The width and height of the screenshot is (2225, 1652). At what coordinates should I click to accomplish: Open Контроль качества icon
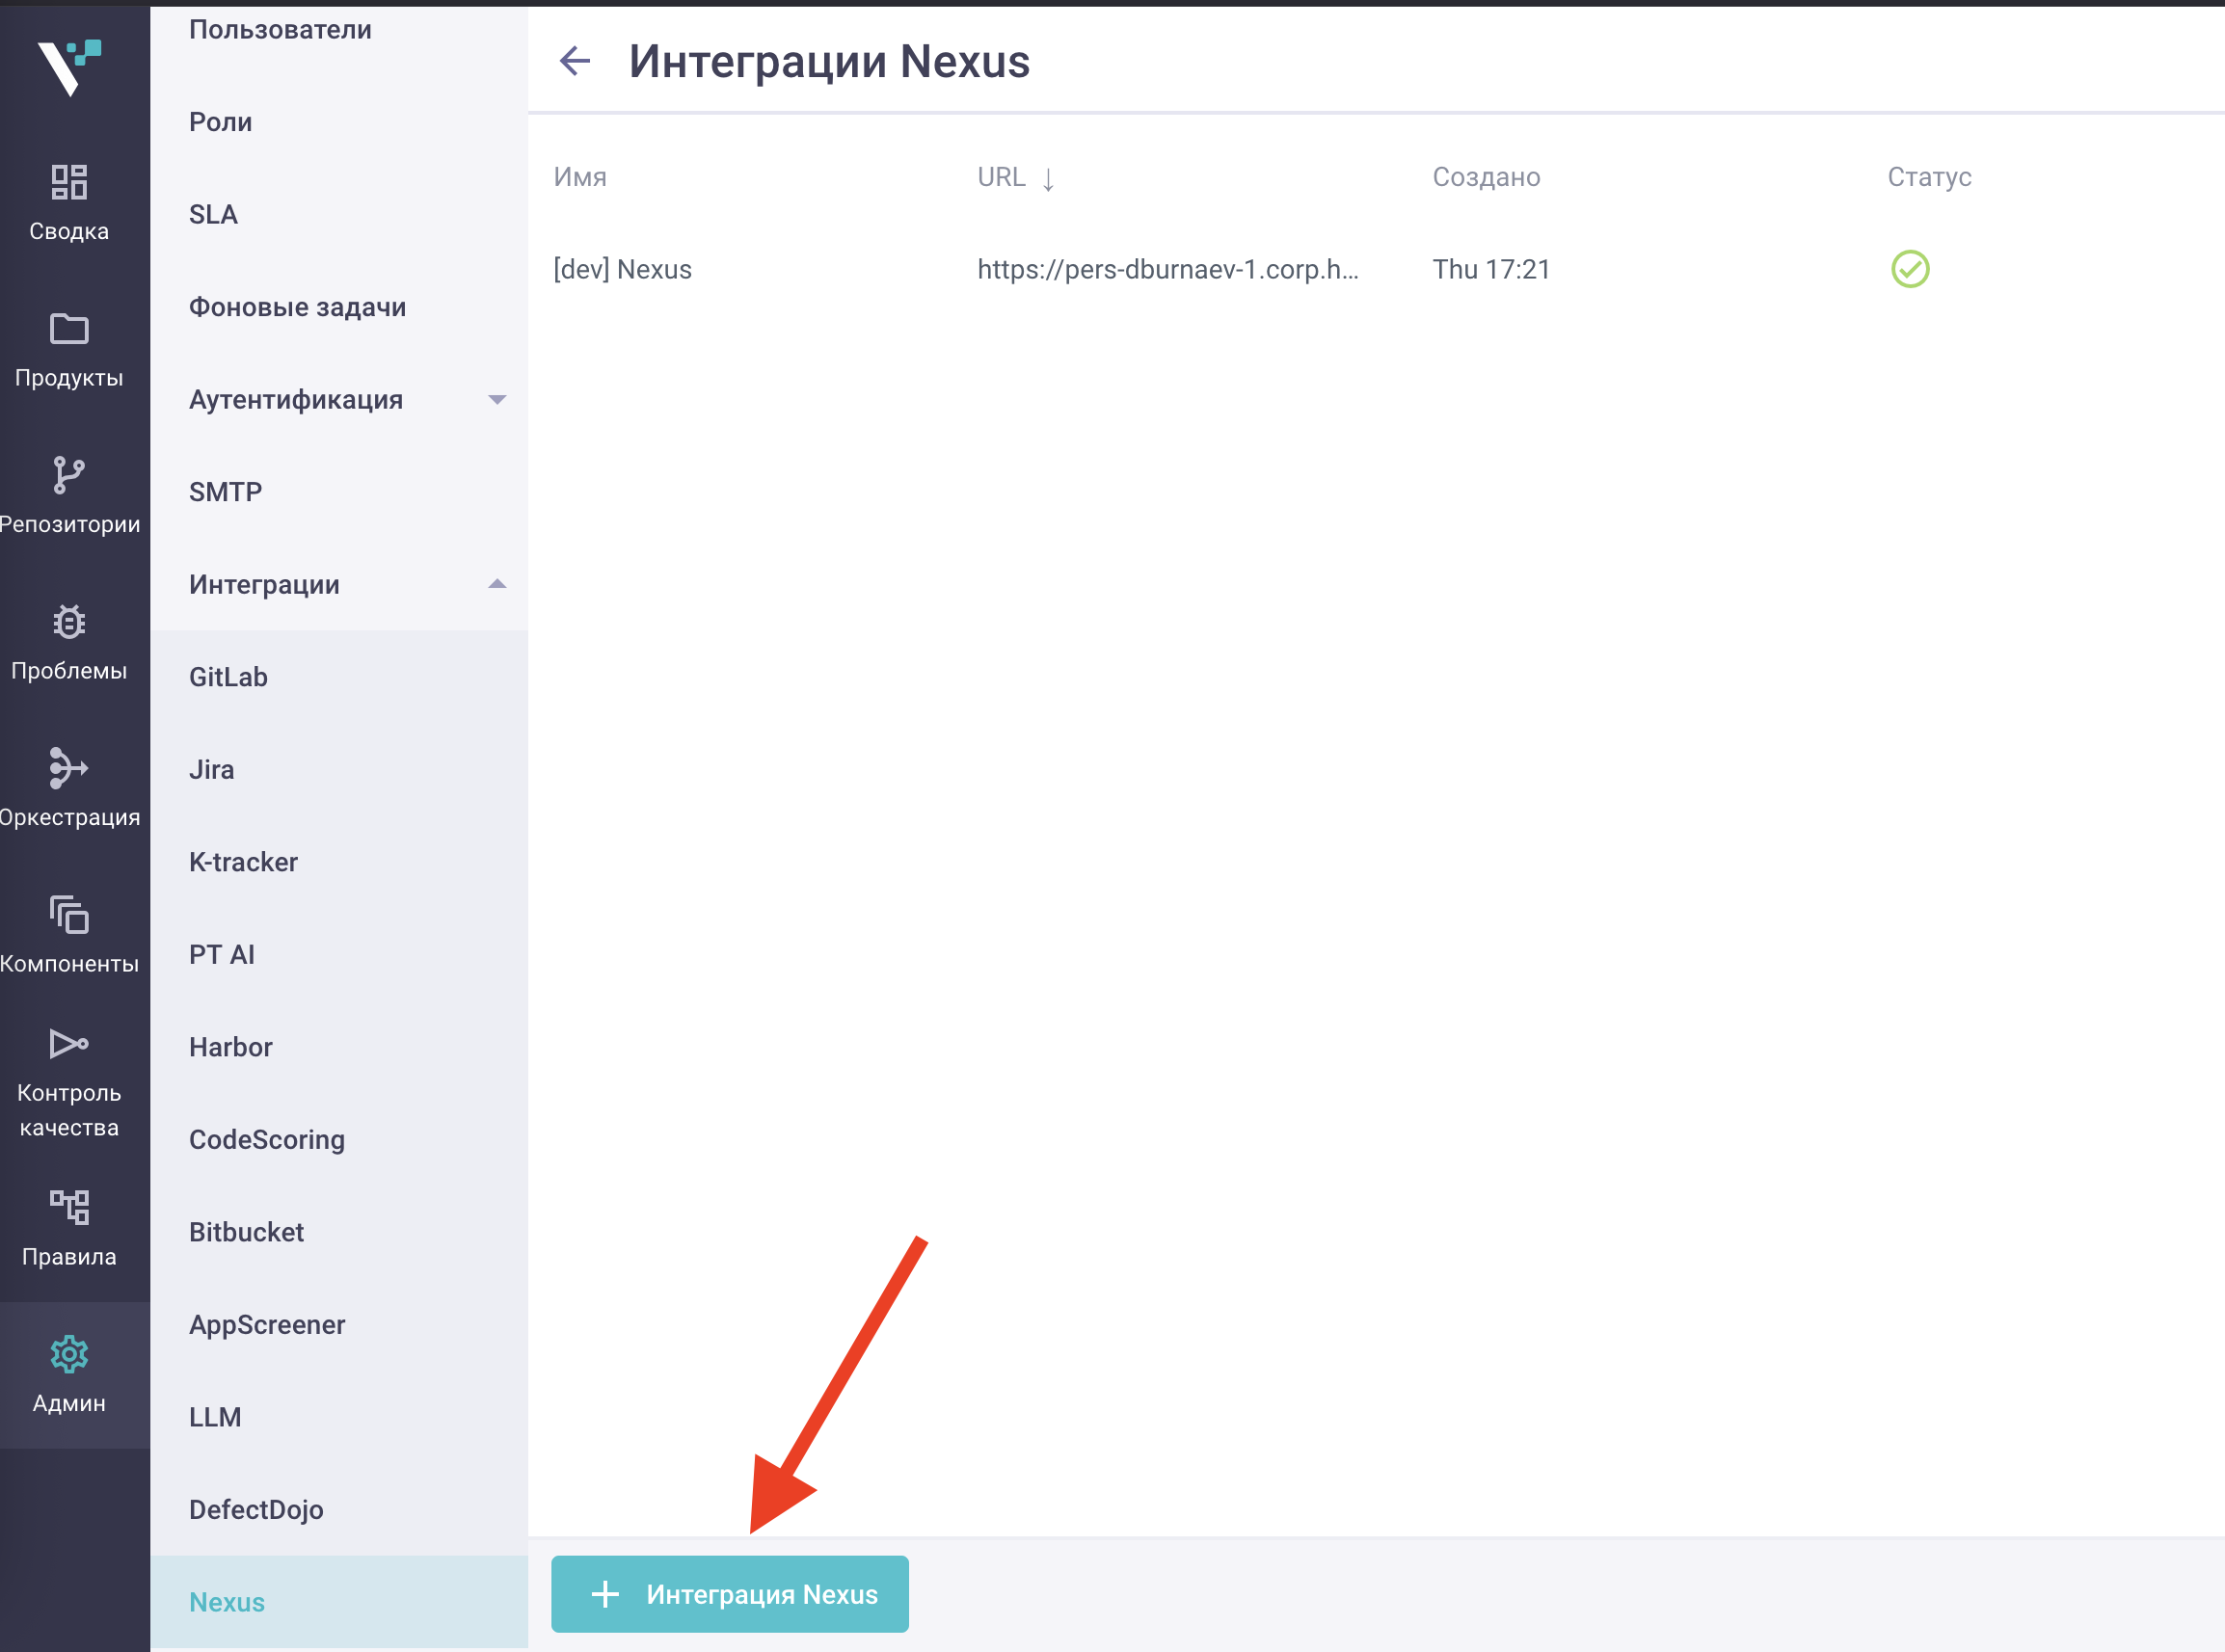[x=69, y=1044]
